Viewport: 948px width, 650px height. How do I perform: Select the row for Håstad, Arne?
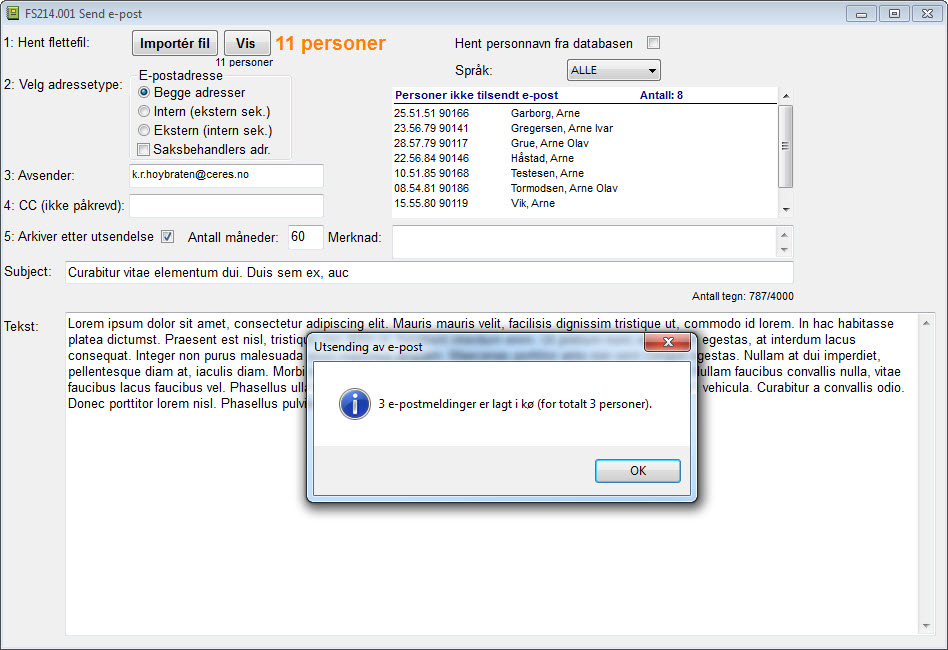pos(584,158)
